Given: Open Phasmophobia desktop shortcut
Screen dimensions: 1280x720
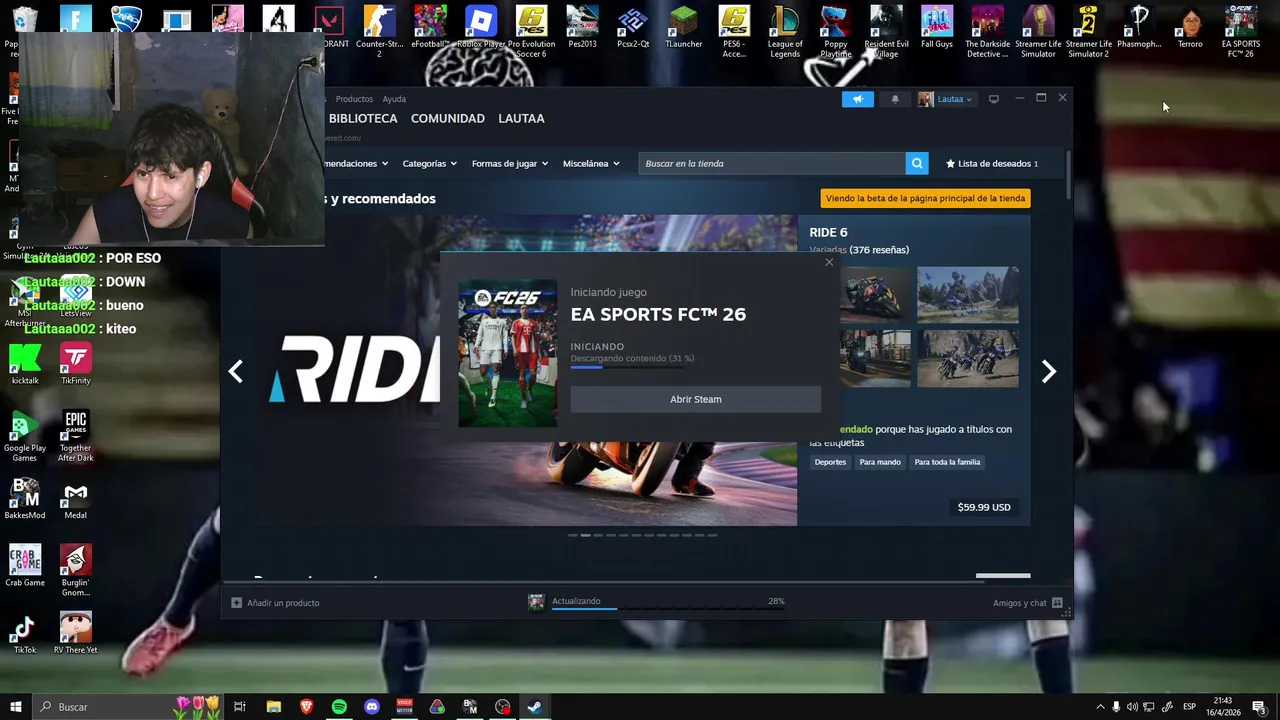Looking at the screenshot, I should 1139,28.
